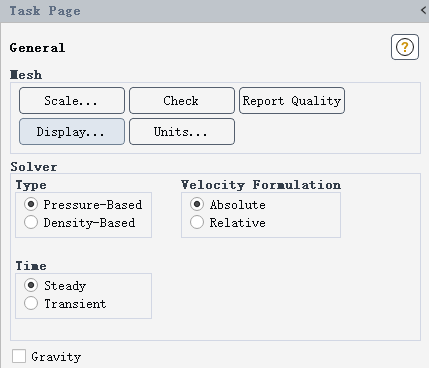
Task: Open the mesh Display... dialog
Action: (72, 132)
